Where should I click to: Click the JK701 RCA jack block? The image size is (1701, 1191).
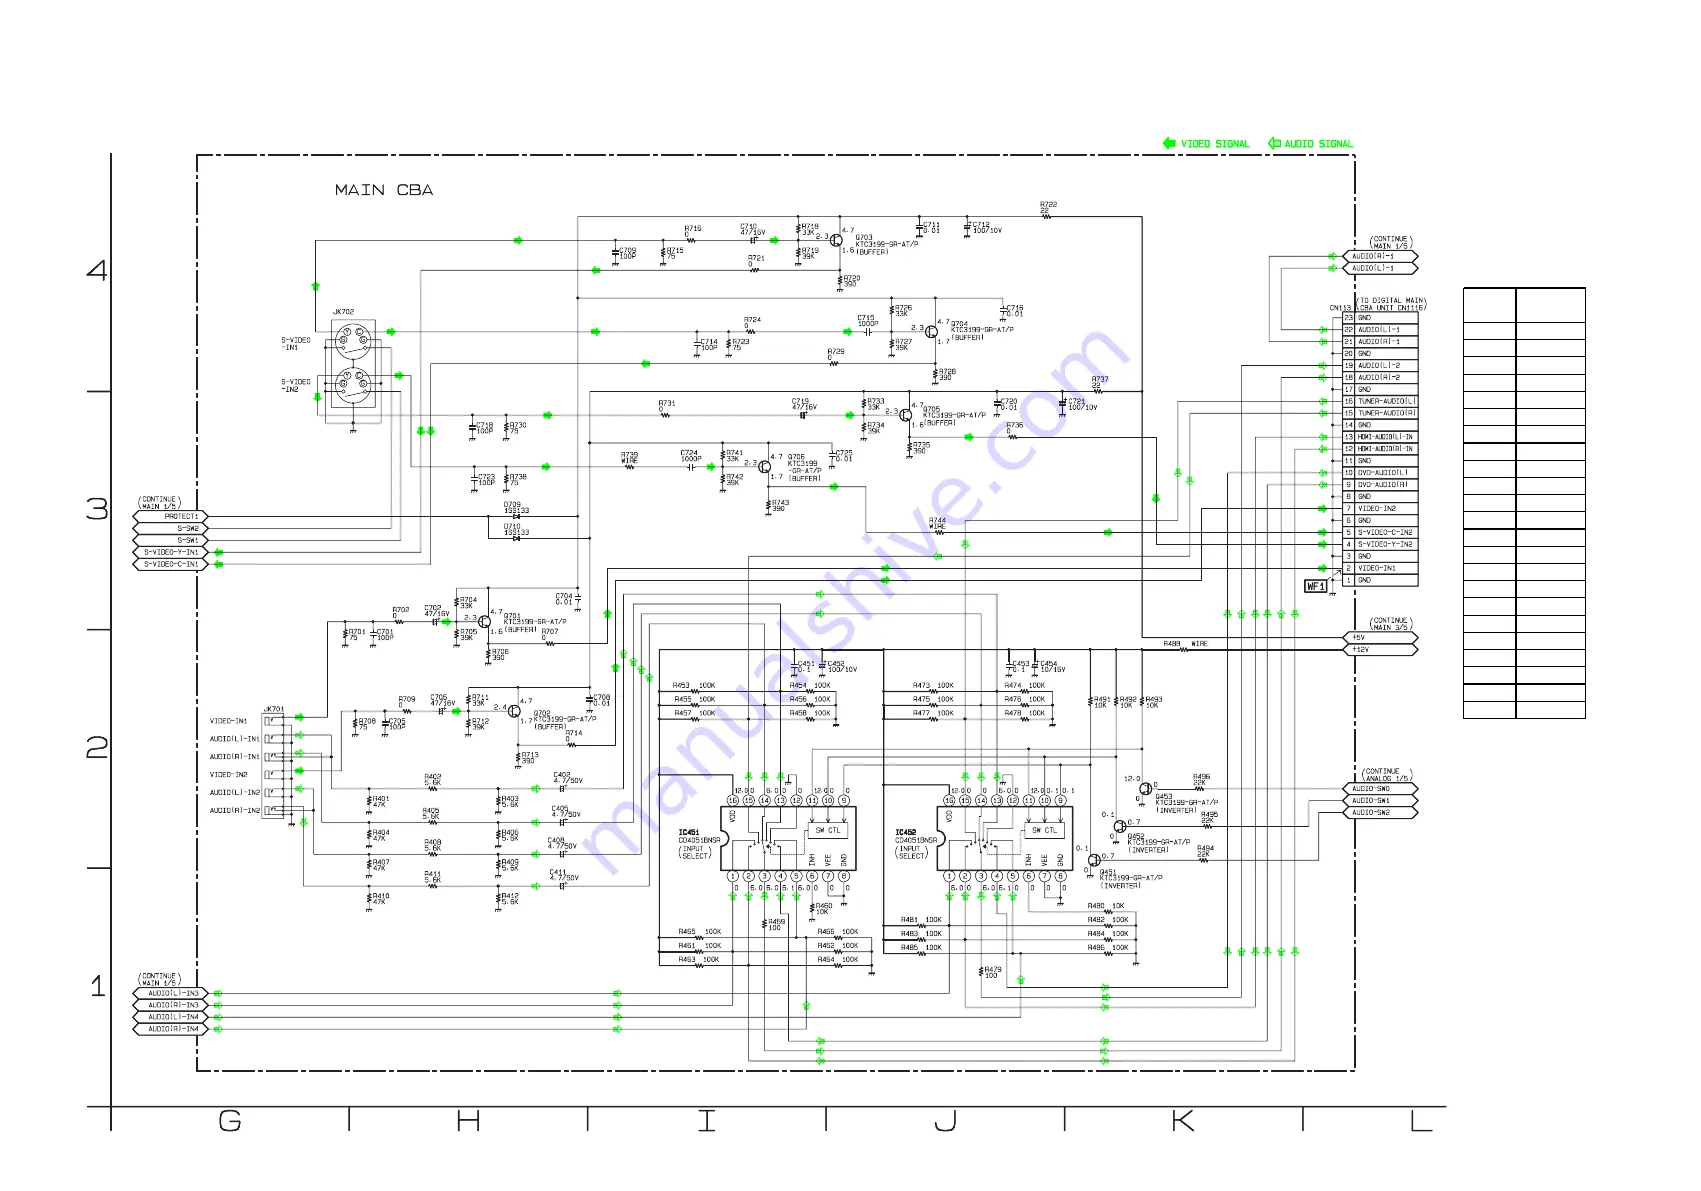[273, 766]
